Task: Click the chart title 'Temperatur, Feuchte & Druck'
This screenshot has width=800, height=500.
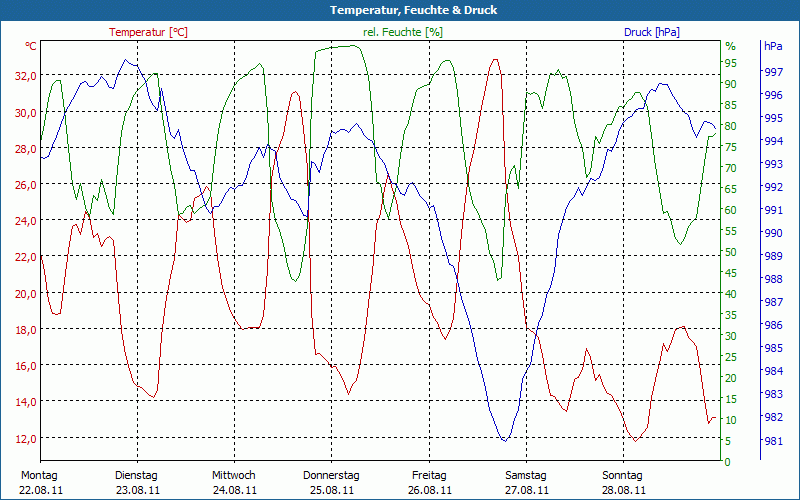Action: (413, 10)
